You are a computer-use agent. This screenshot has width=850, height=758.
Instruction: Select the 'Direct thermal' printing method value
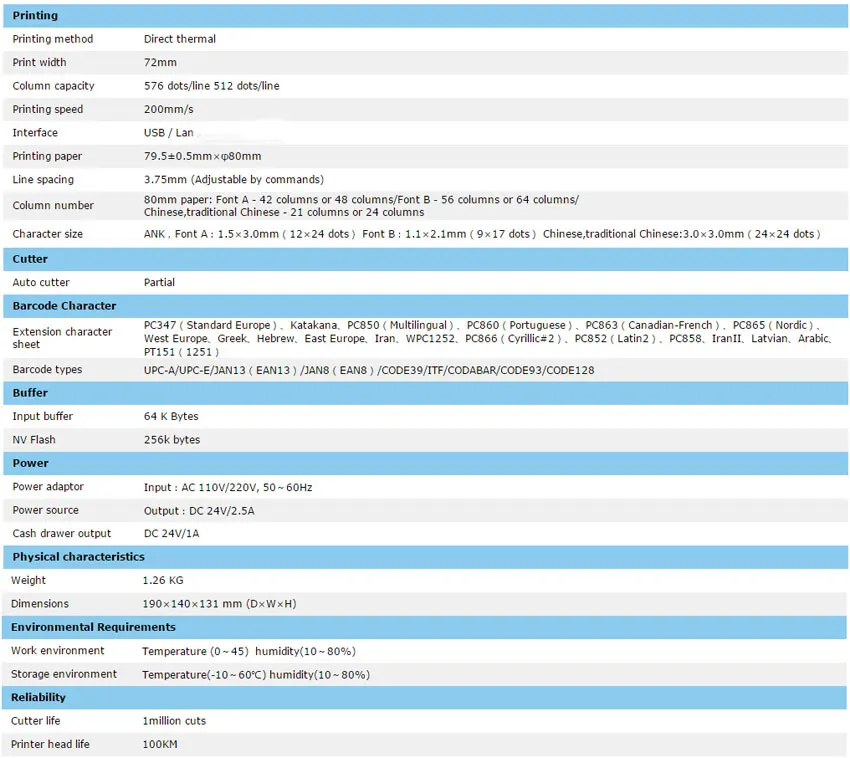(179, 39)
